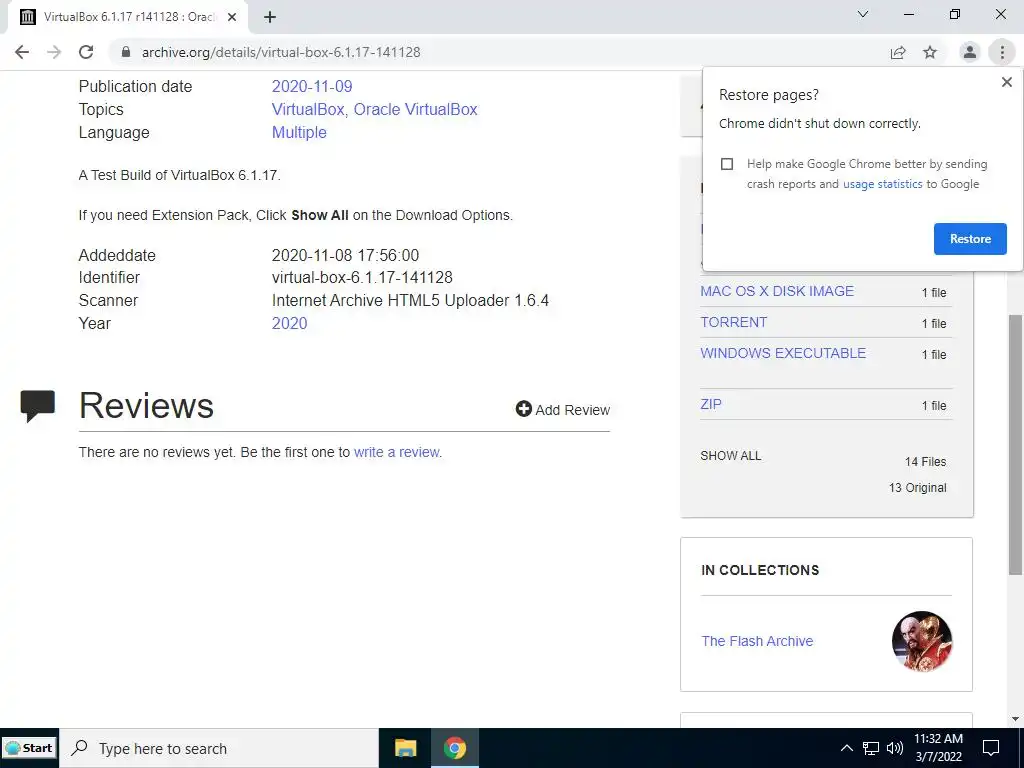The width and height of the screenshot is (1024, 768).
Task: Open the Oracle VirtualBox topic link
Action: pyautogui.click(x=415, y=109)
